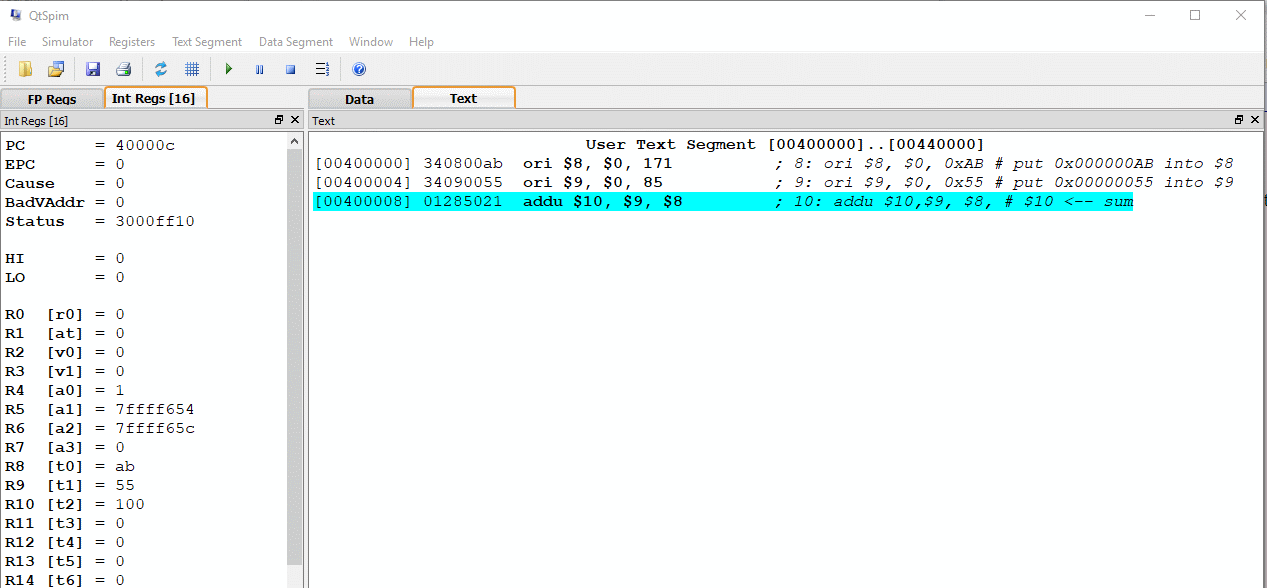Undock the Text panel
Screen dimensions: 1267x588
point(1239,120)
